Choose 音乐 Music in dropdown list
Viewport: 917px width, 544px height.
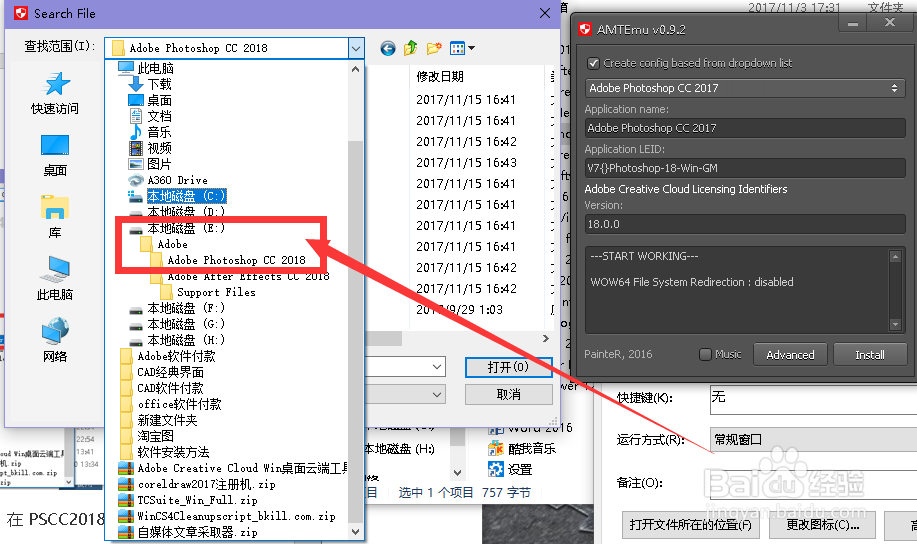[x=150, y=132]
